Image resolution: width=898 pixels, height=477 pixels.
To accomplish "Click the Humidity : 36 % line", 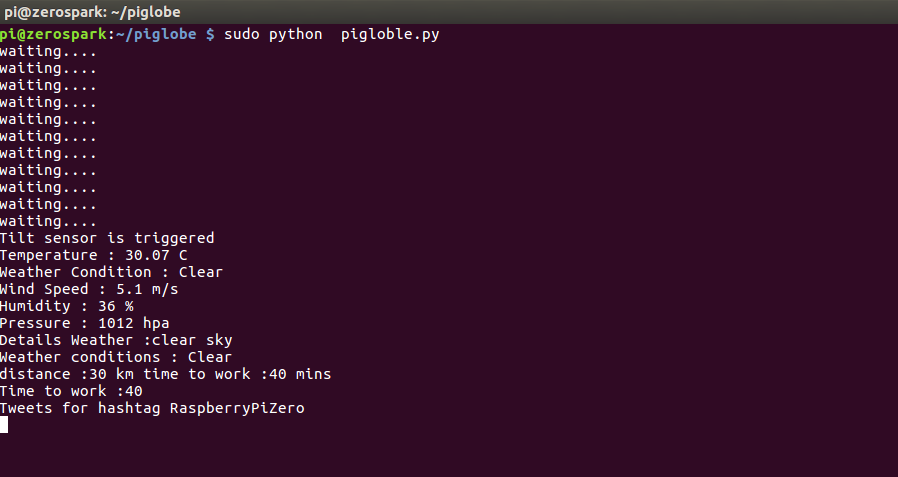I will [x=67, y=306].
